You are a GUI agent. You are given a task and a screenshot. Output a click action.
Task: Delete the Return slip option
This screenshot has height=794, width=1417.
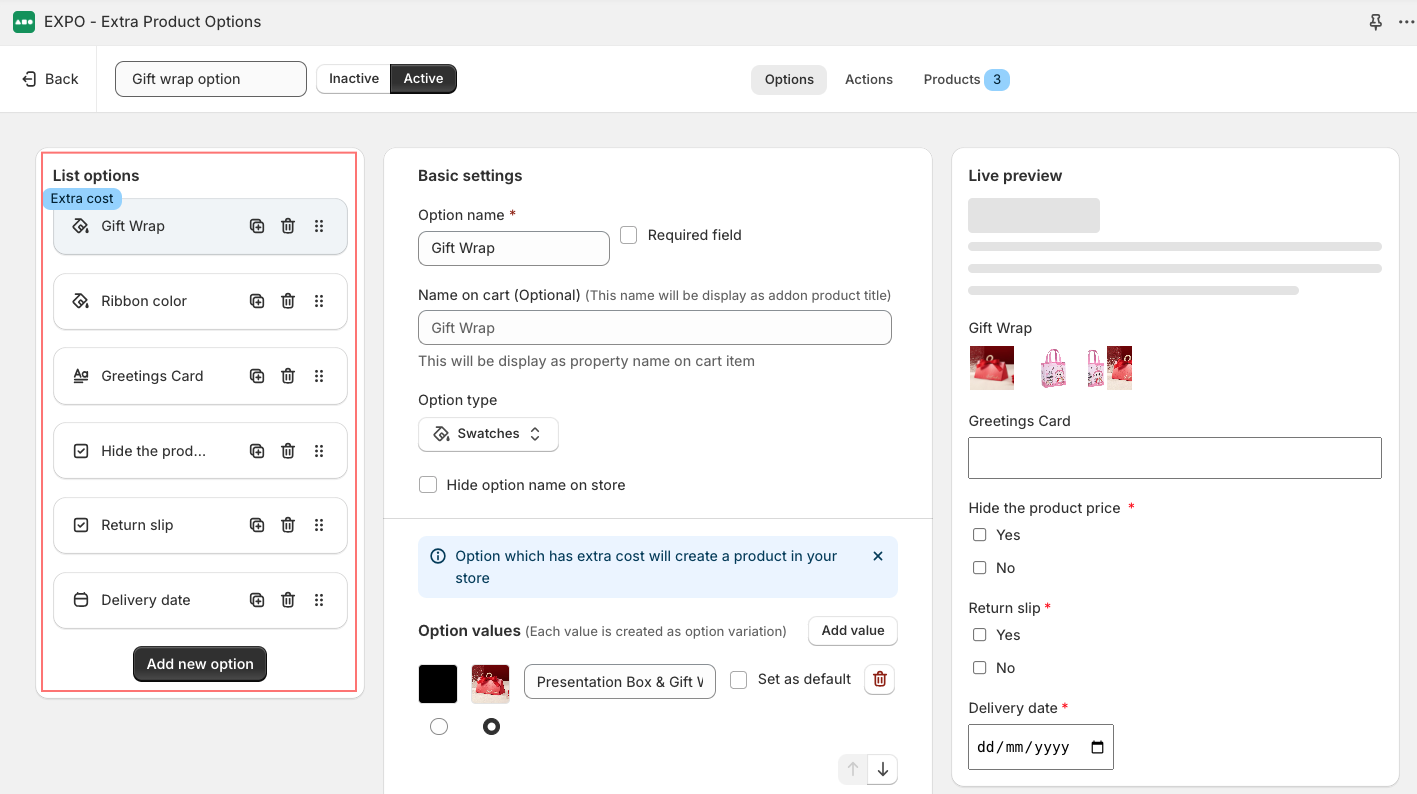click(288, 525)
